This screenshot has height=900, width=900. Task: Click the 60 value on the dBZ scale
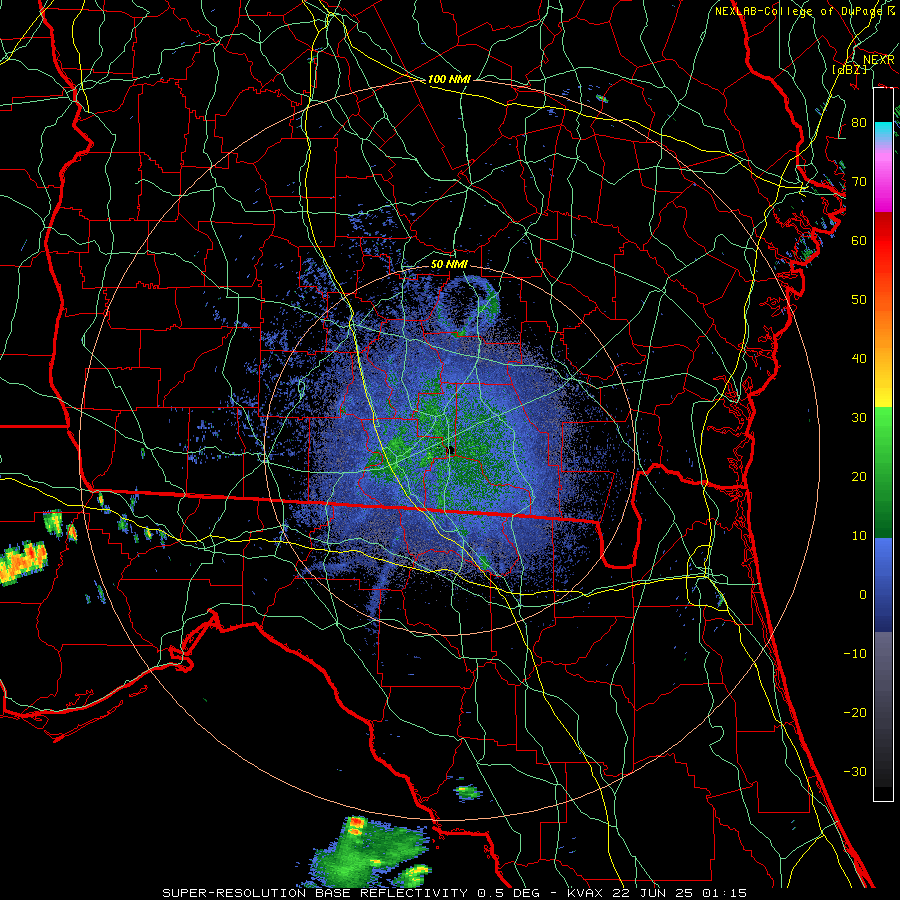tap(859, 240)
